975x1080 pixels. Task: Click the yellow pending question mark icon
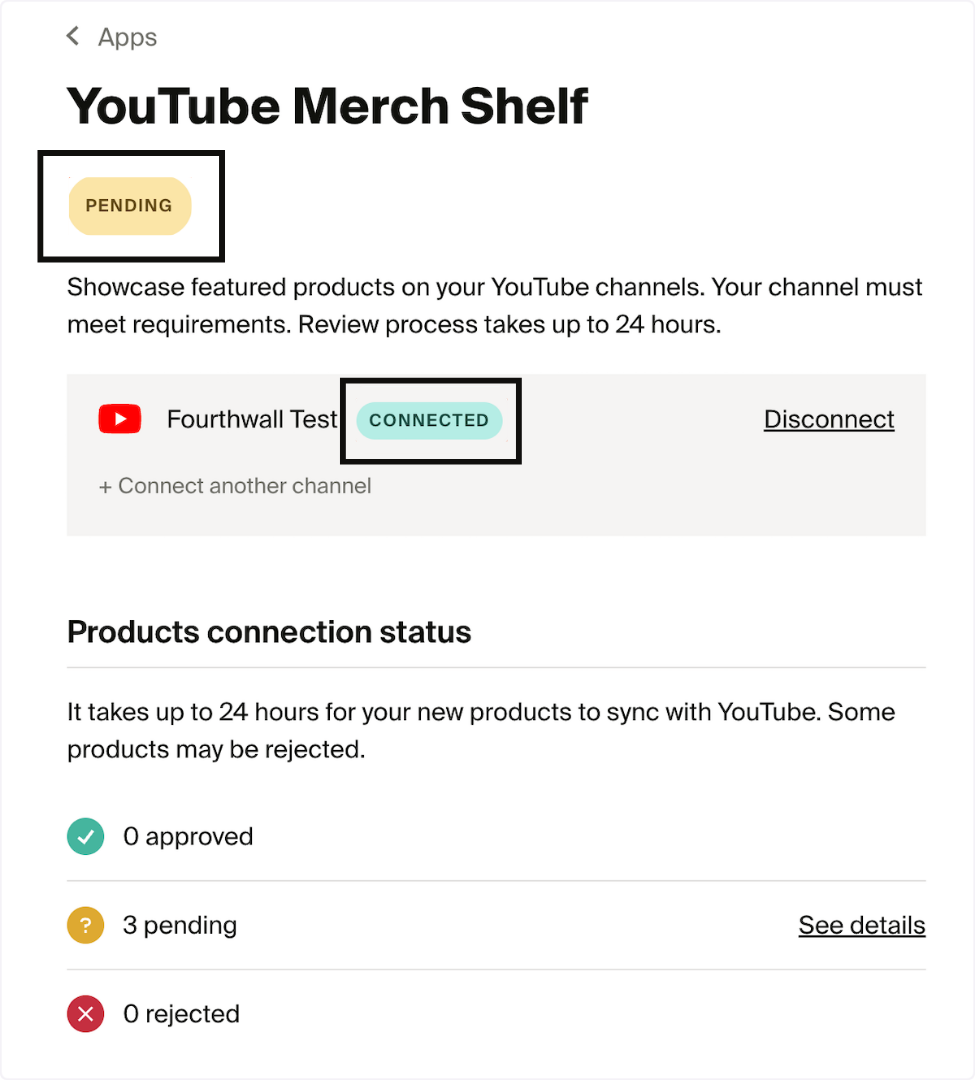[x=85, y=925]
